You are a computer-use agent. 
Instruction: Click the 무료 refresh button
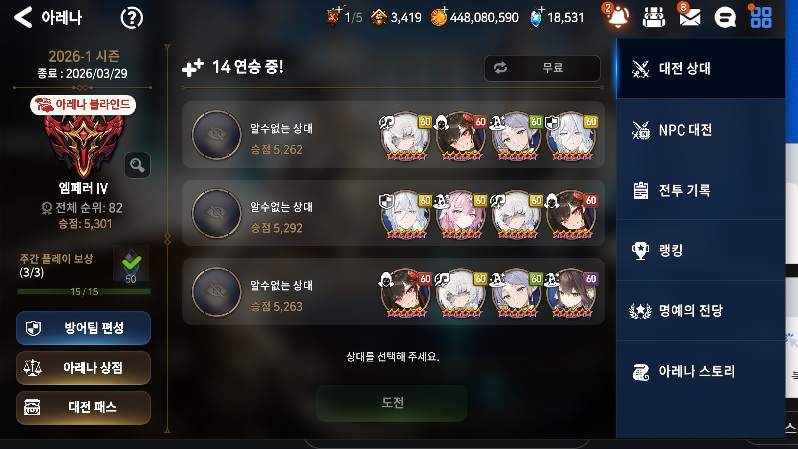point(543,68)
